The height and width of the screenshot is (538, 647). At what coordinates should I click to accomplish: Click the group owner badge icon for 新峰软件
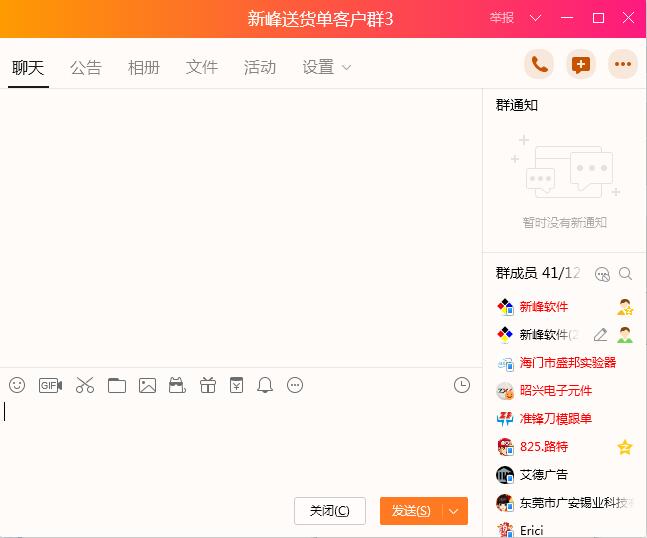click(625, 307)
